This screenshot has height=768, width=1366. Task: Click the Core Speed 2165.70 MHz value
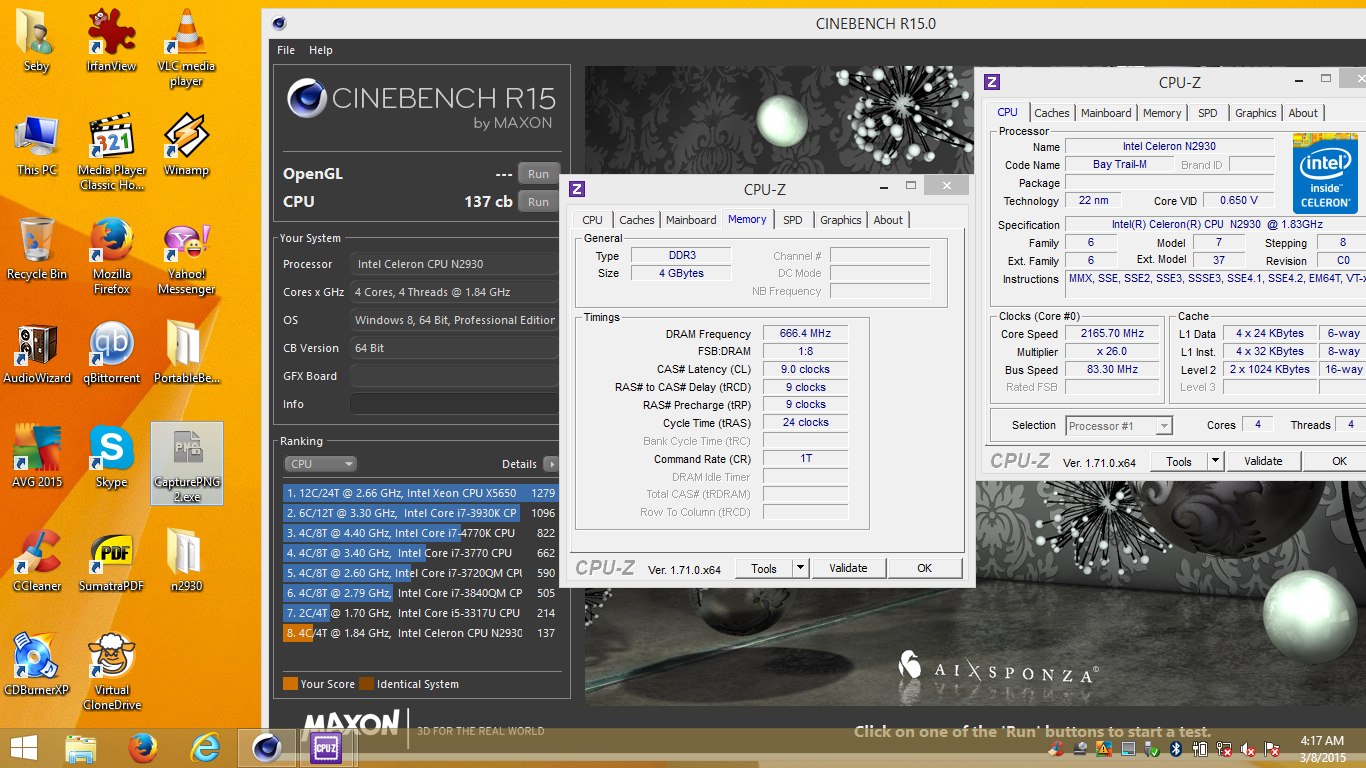tap(1112, 334)
